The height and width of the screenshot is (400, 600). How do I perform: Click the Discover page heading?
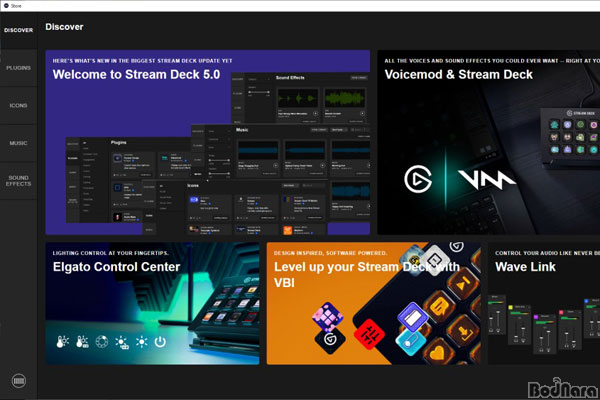[64, 27]
